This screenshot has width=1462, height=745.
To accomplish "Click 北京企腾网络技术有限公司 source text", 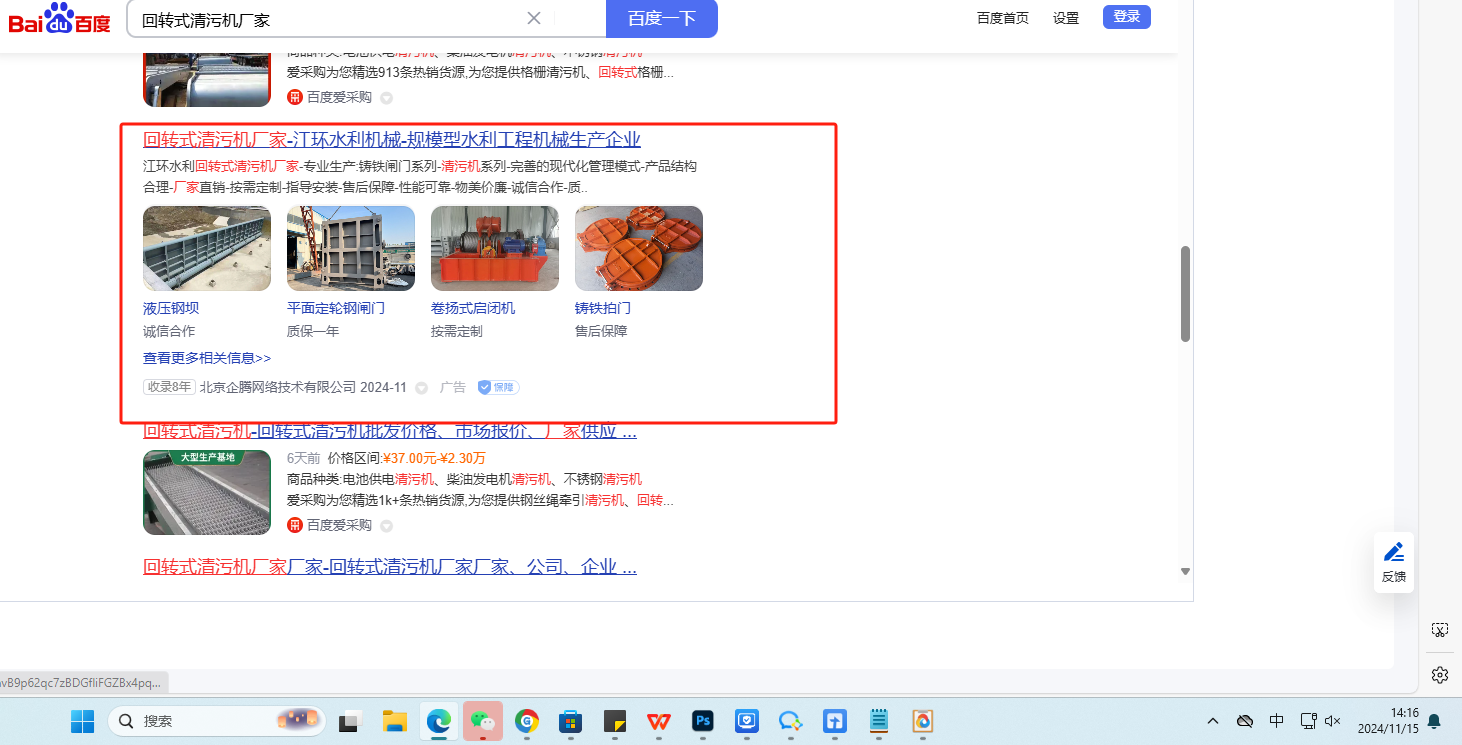I will coord(278,387).
